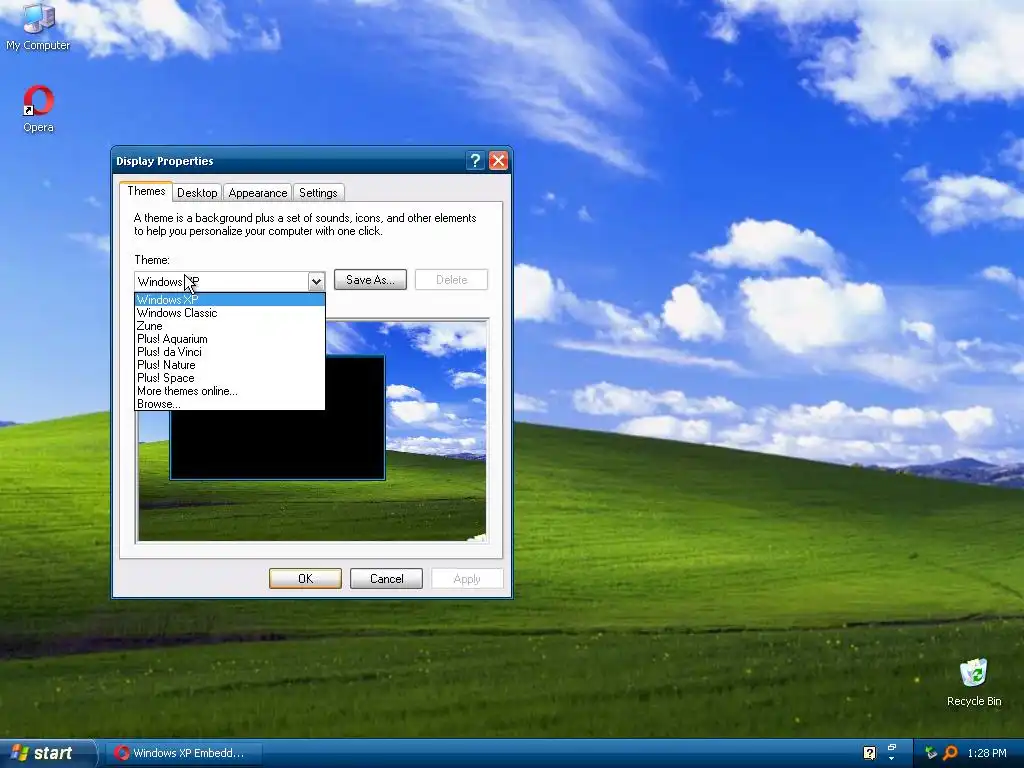
Task: Close the Display Properties dialog
Action: click(498, 161)
